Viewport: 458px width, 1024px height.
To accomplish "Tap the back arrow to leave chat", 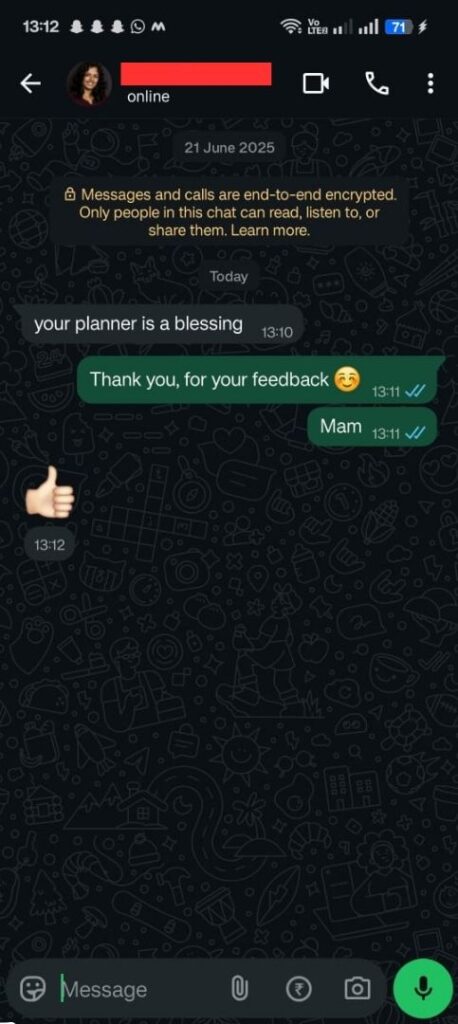I will coord(30,84).
